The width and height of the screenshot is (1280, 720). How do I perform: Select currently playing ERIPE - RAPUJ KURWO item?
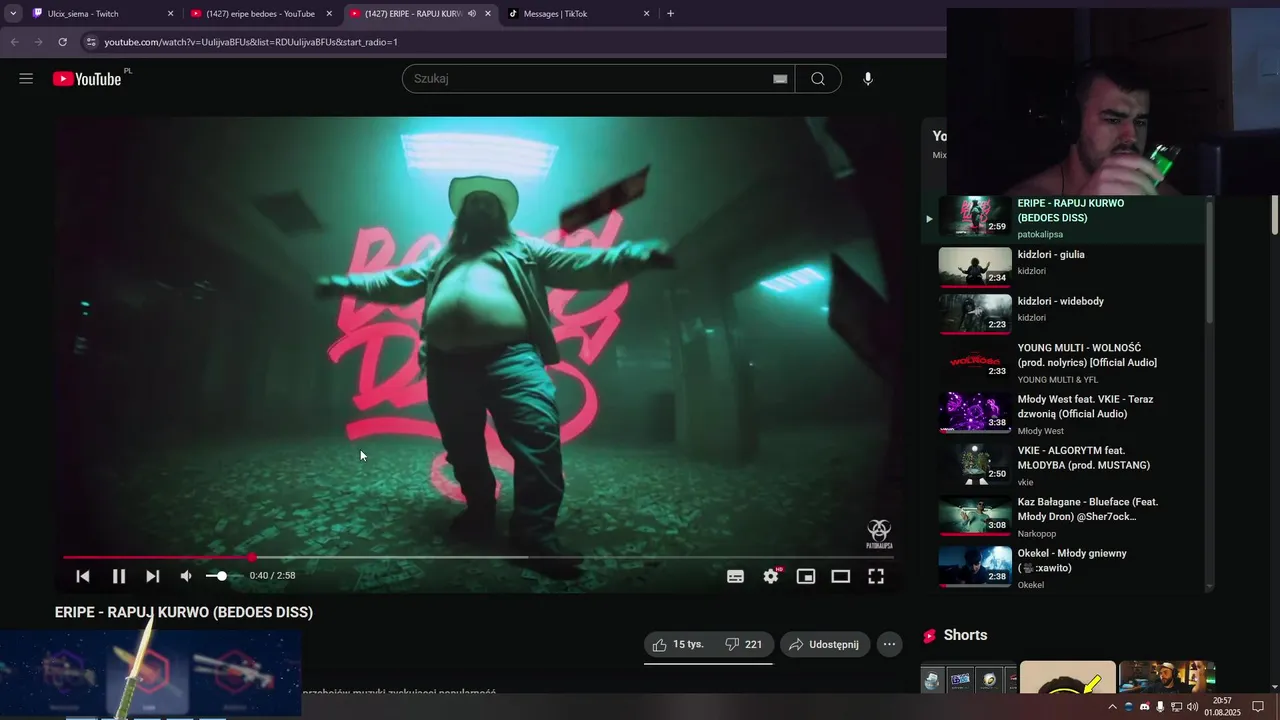(1064, 218)
